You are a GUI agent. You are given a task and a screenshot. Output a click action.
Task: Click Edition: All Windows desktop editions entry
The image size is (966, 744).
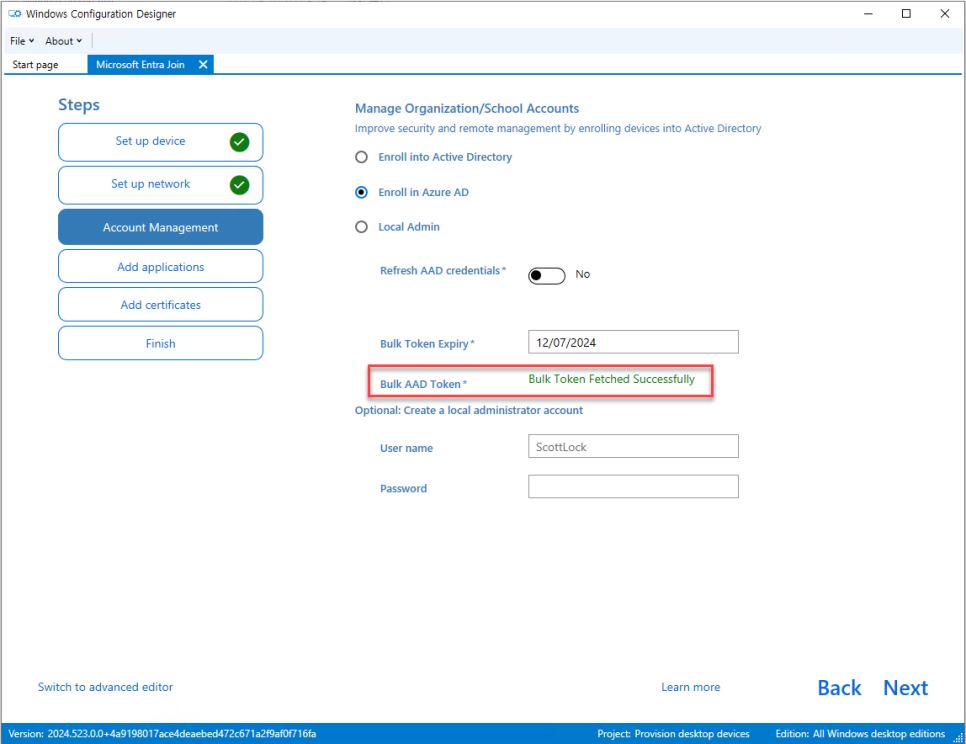click(860, 734)
